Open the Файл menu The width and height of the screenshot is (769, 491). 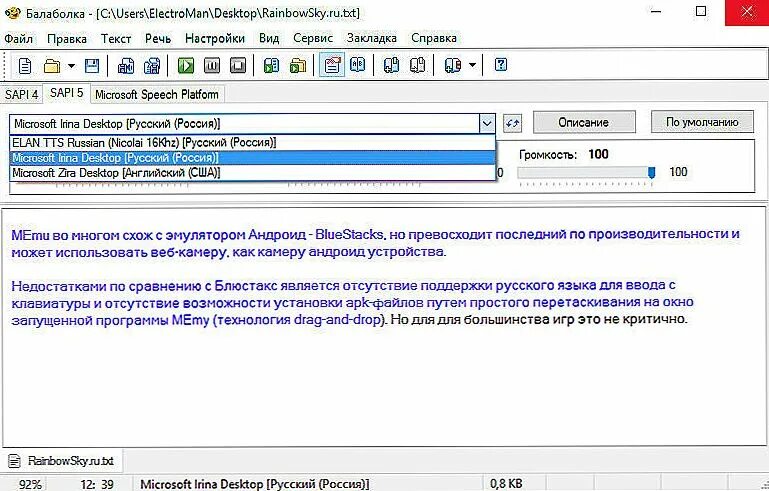[19, 38]
